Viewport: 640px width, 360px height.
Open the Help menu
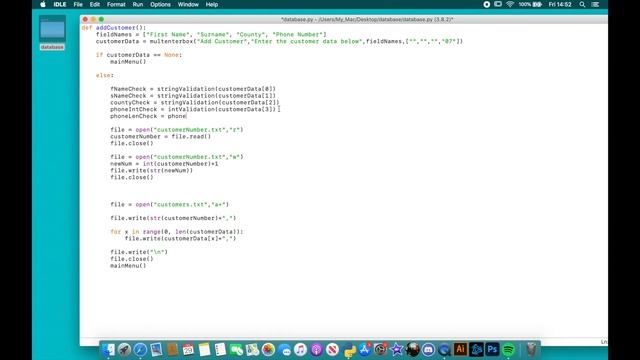click(x=211, y=4)
